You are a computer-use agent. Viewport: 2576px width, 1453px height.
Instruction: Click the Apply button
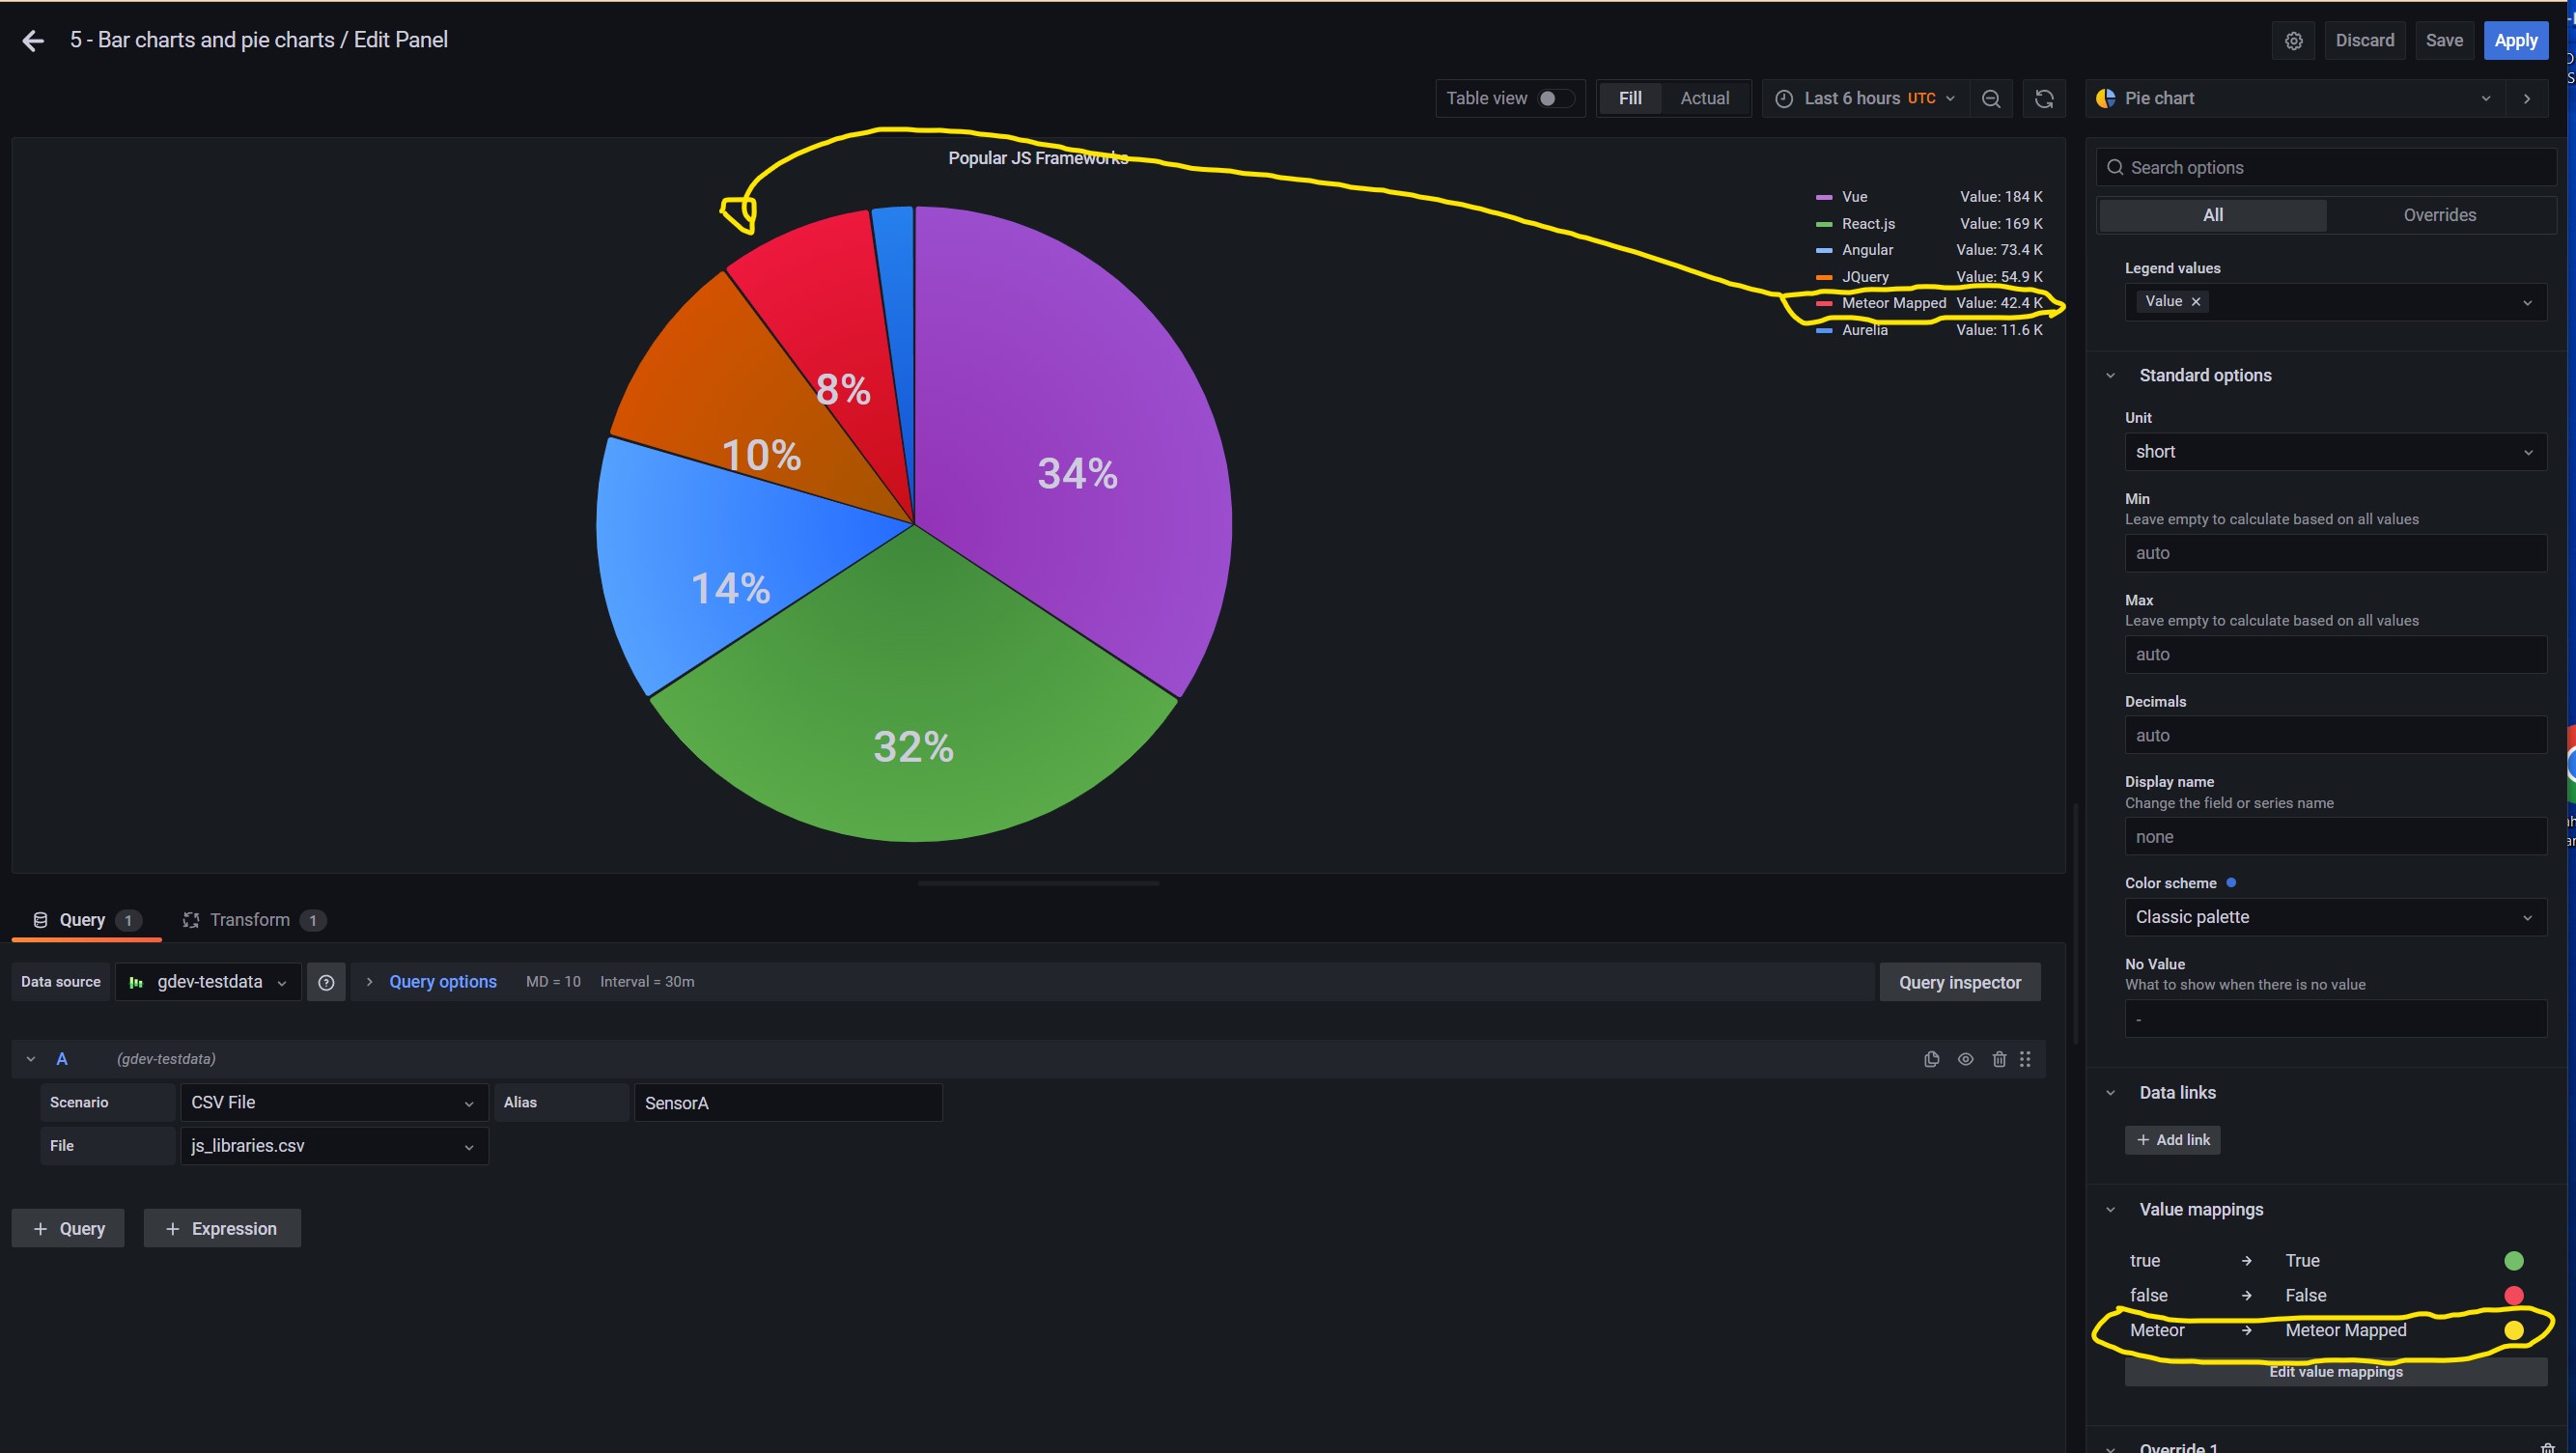point(2515,40)
